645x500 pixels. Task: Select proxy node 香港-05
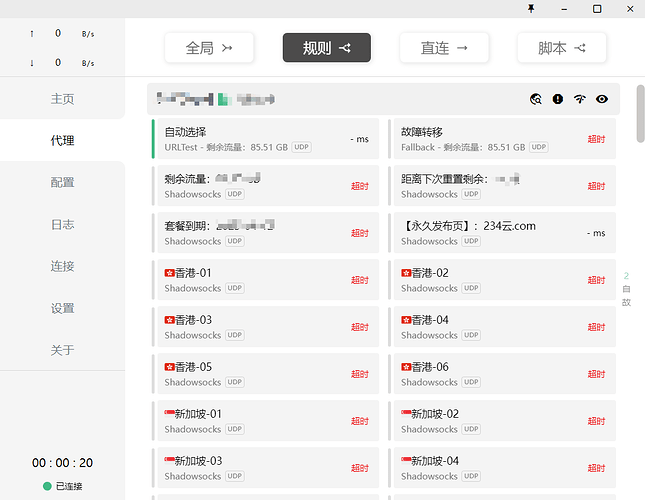pos(265,373)
